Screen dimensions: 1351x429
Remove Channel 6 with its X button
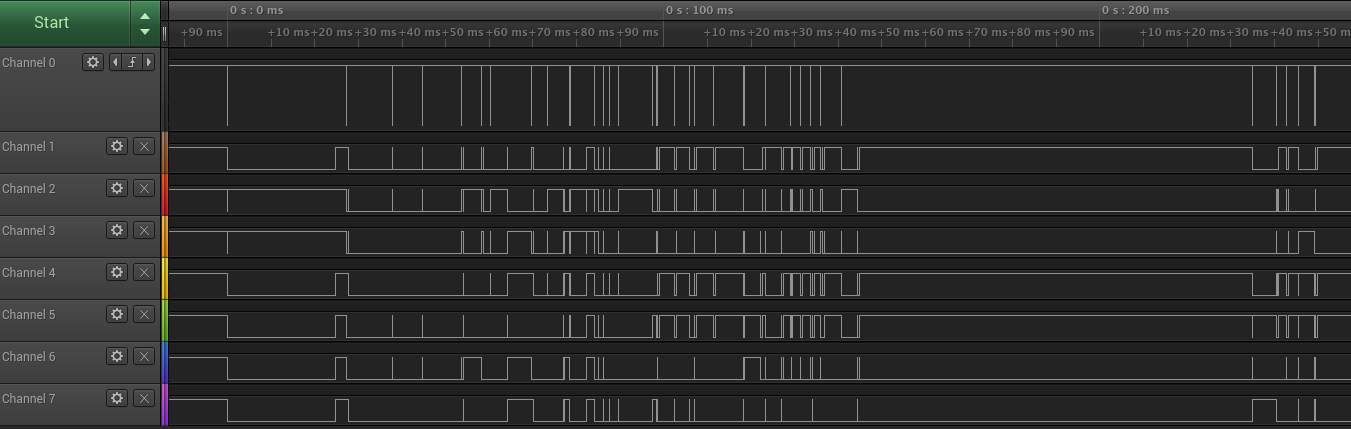(144, 356)
